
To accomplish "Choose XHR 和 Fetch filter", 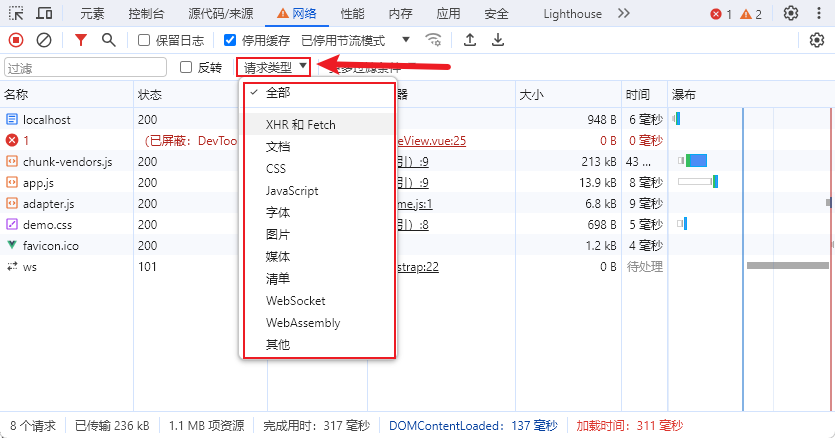I will pyautogui.click(x=319, y=125).
